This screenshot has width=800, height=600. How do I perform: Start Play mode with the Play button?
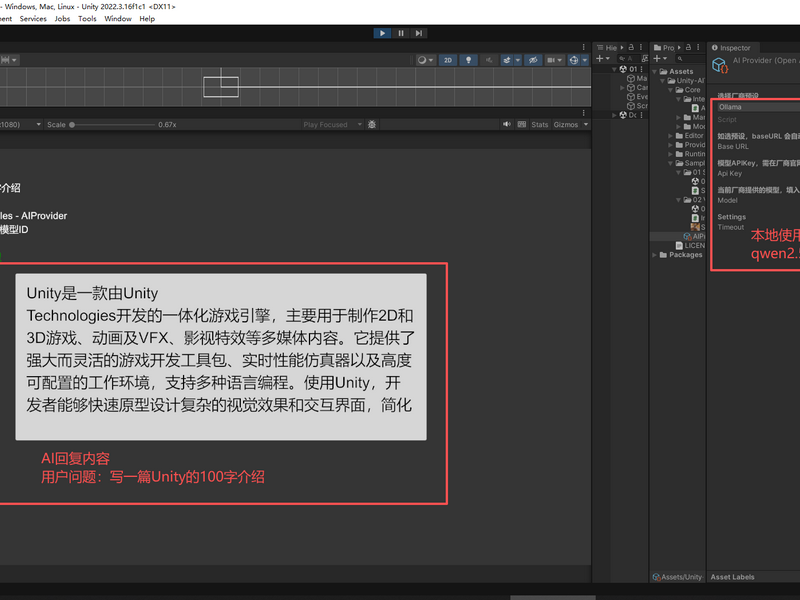382,33
